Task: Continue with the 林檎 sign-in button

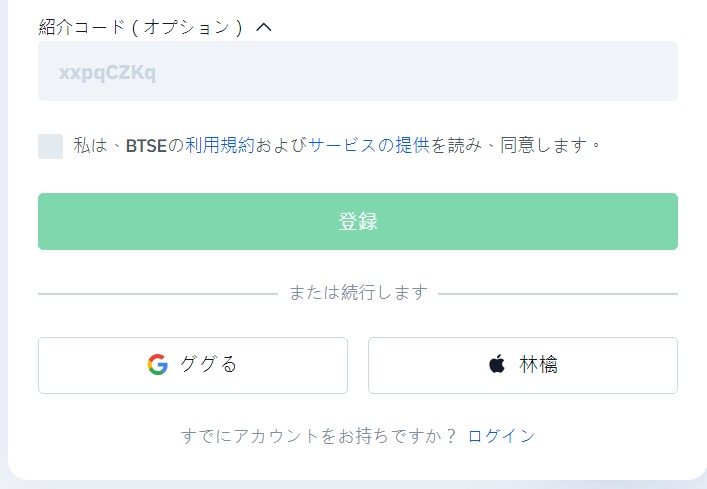Action: [523, 365]
